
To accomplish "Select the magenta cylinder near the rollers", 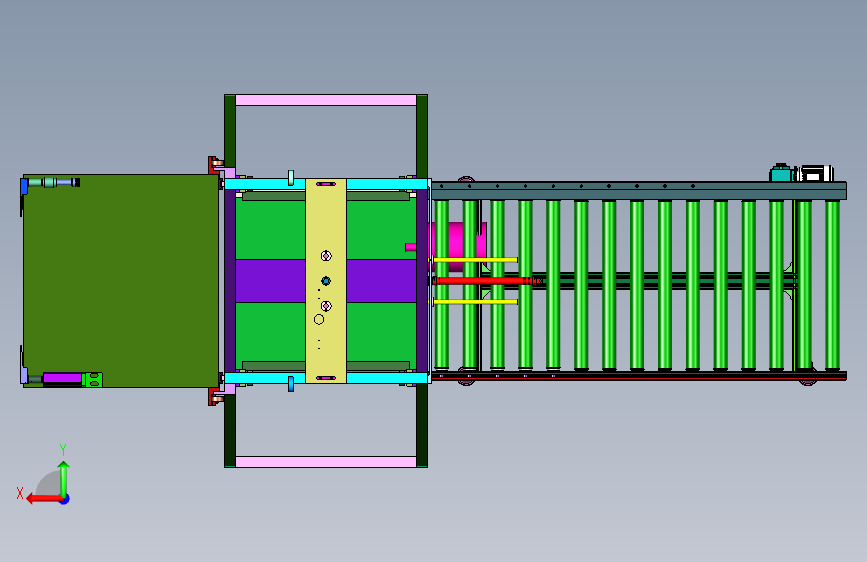I will point(458,246).
